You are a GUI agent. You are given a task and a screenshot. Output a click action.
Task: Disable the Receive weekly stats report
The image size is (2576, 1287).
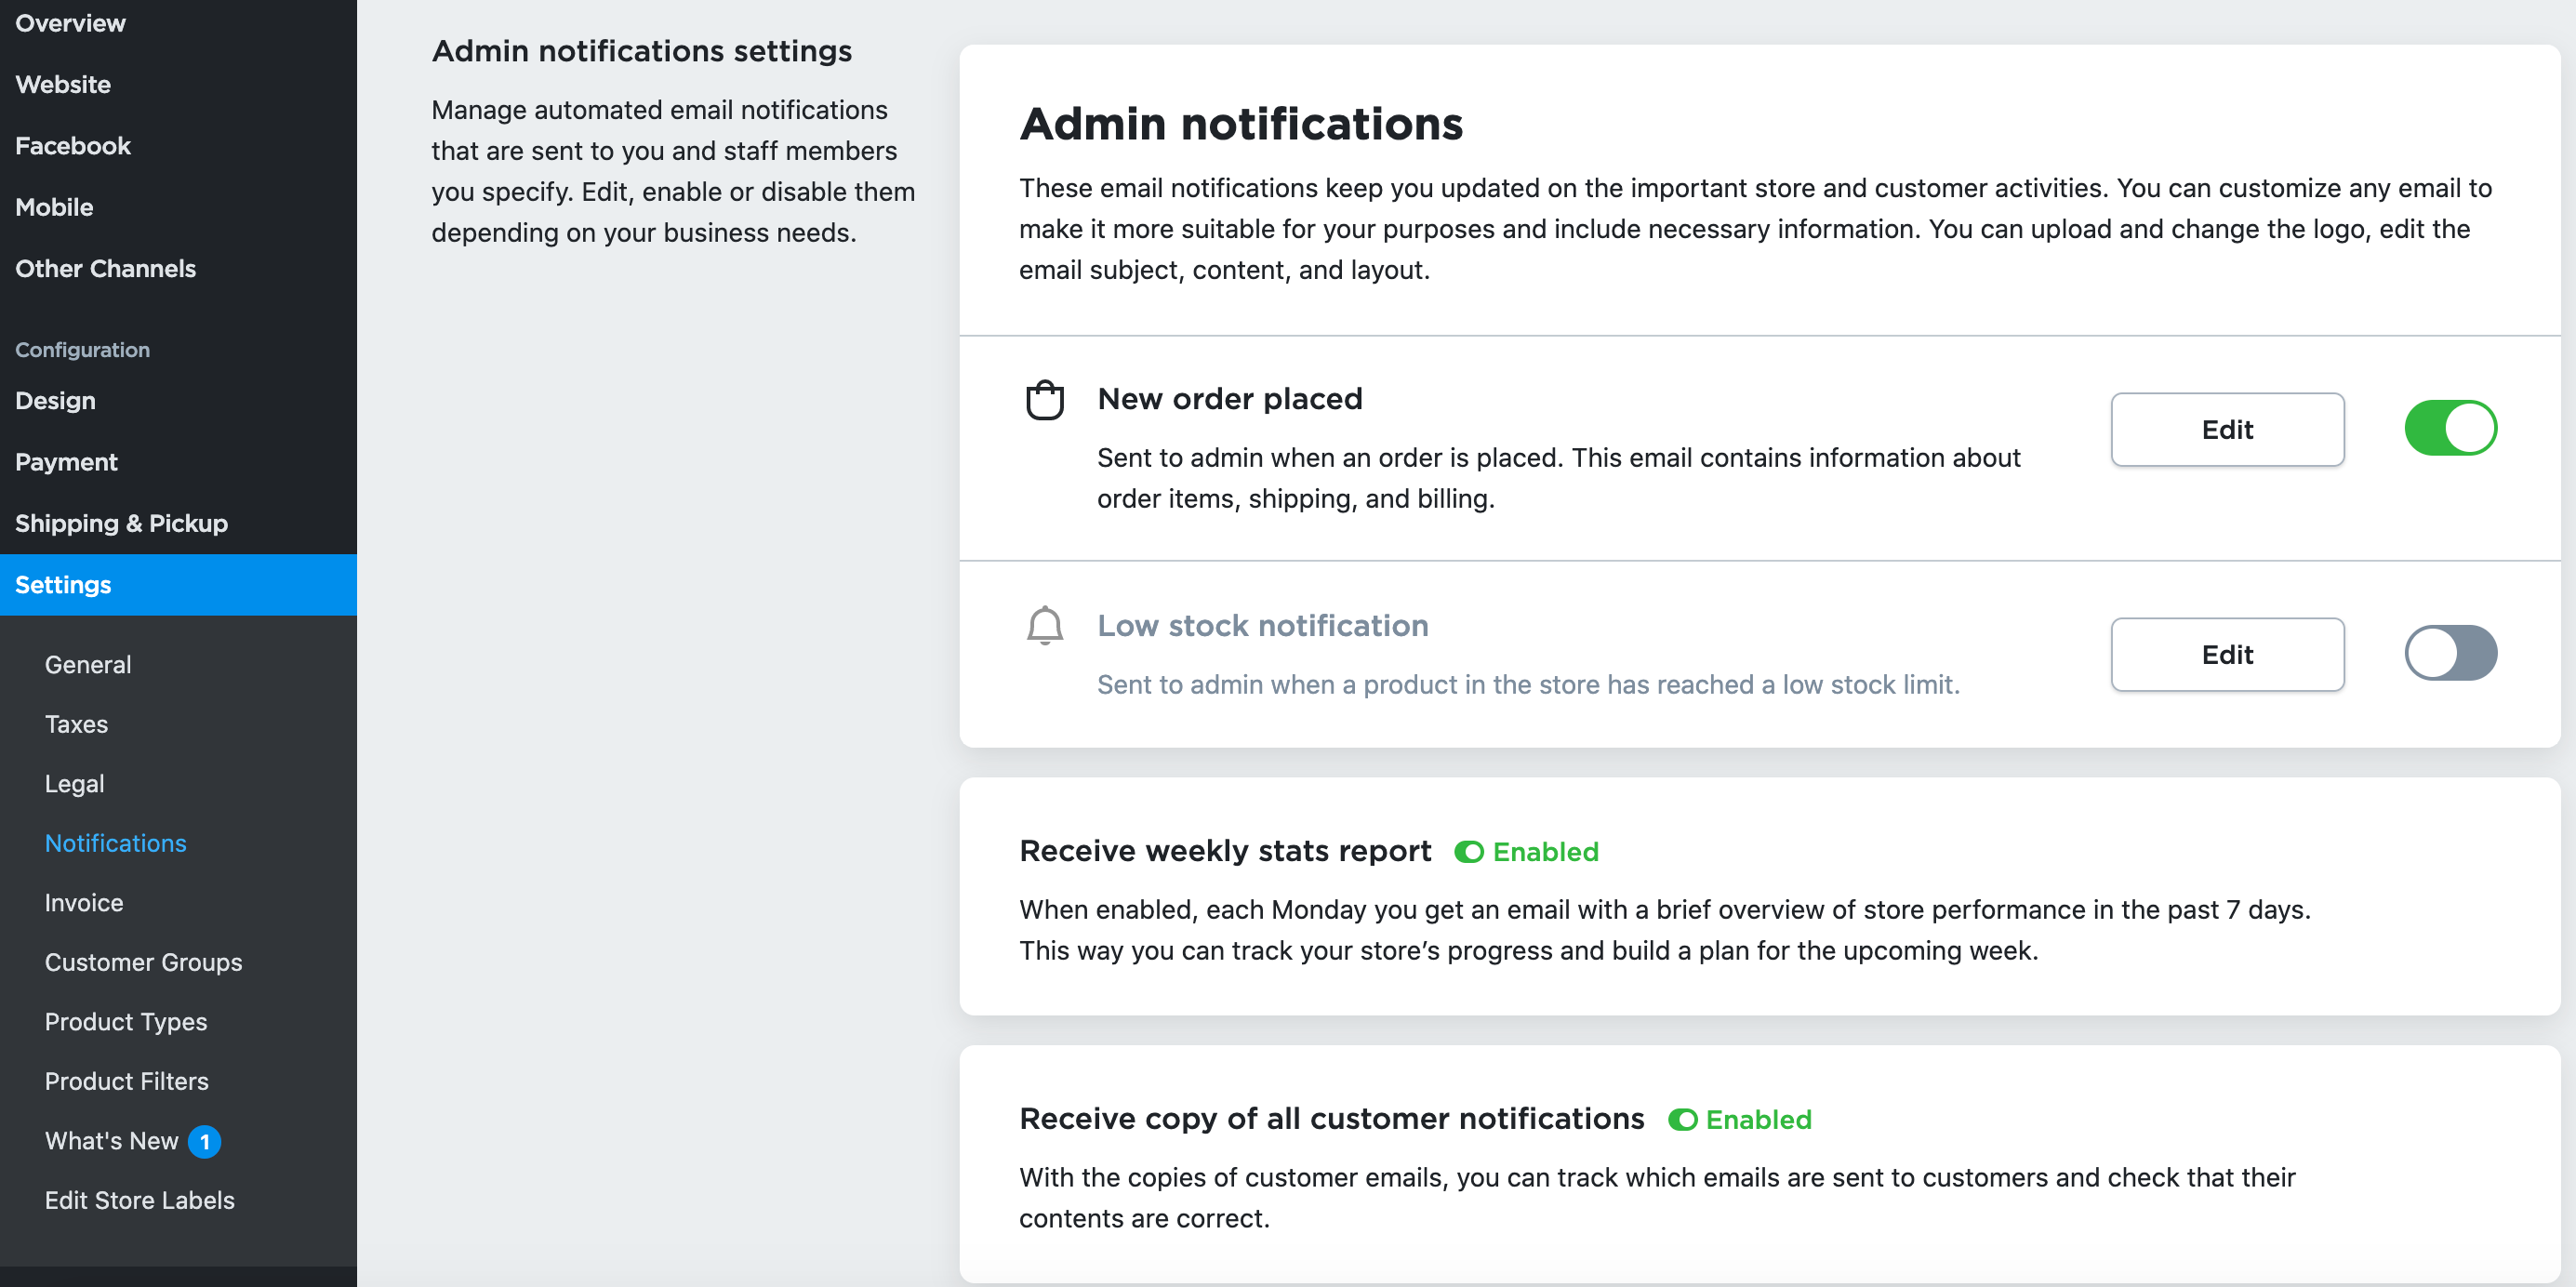(x=1467, y=852)
